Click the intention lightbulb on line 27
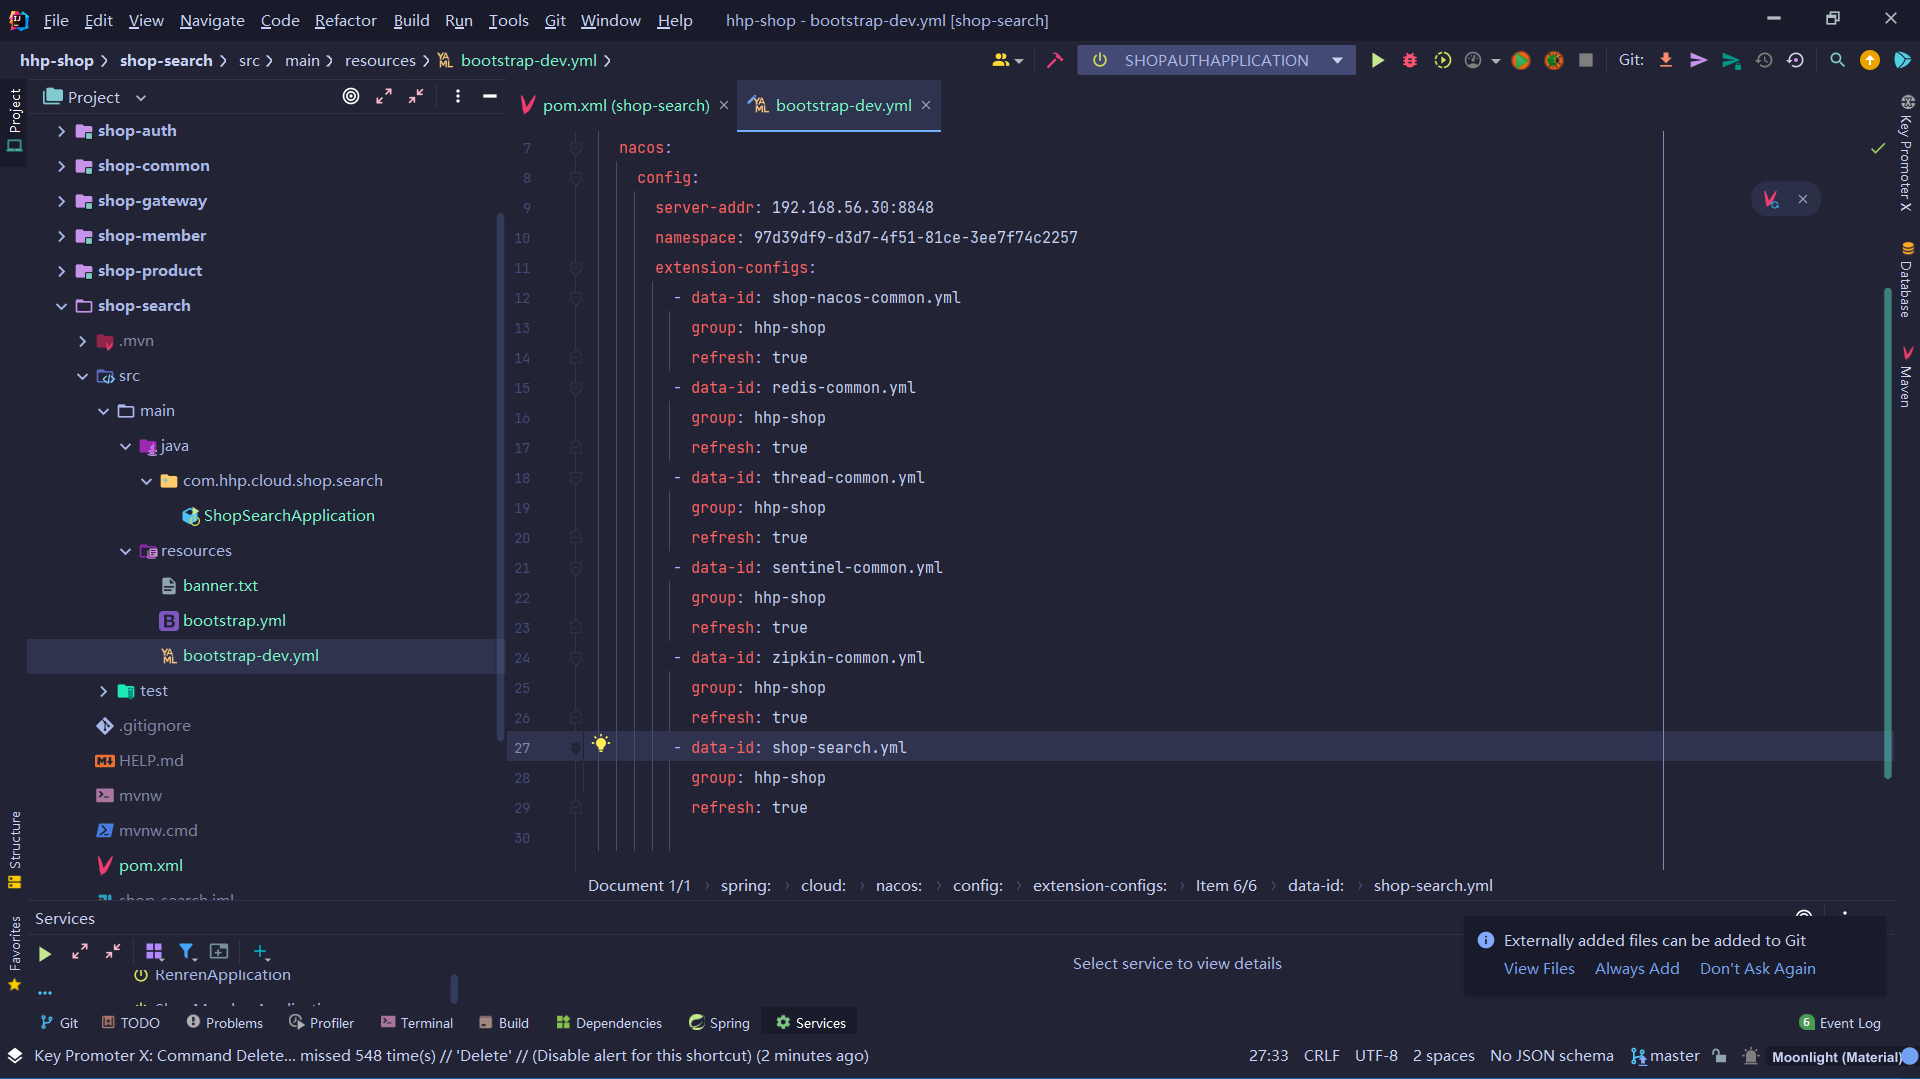This screenshot has width=1920, height=1079. point(600,743)
